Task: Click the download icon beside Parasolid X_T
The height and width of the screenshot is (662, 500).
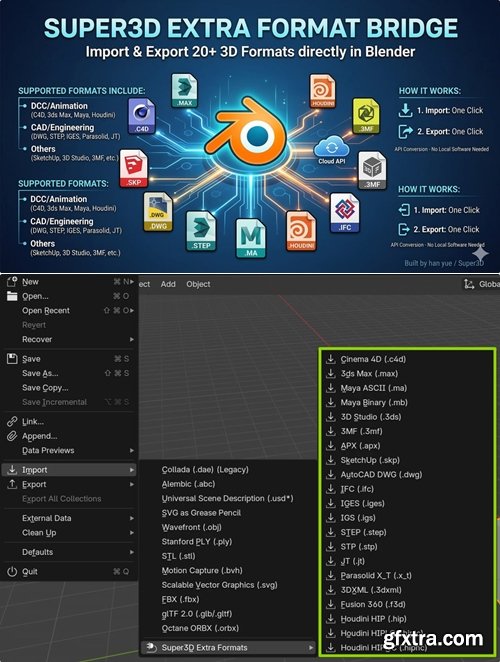Action: pos(330,575)
